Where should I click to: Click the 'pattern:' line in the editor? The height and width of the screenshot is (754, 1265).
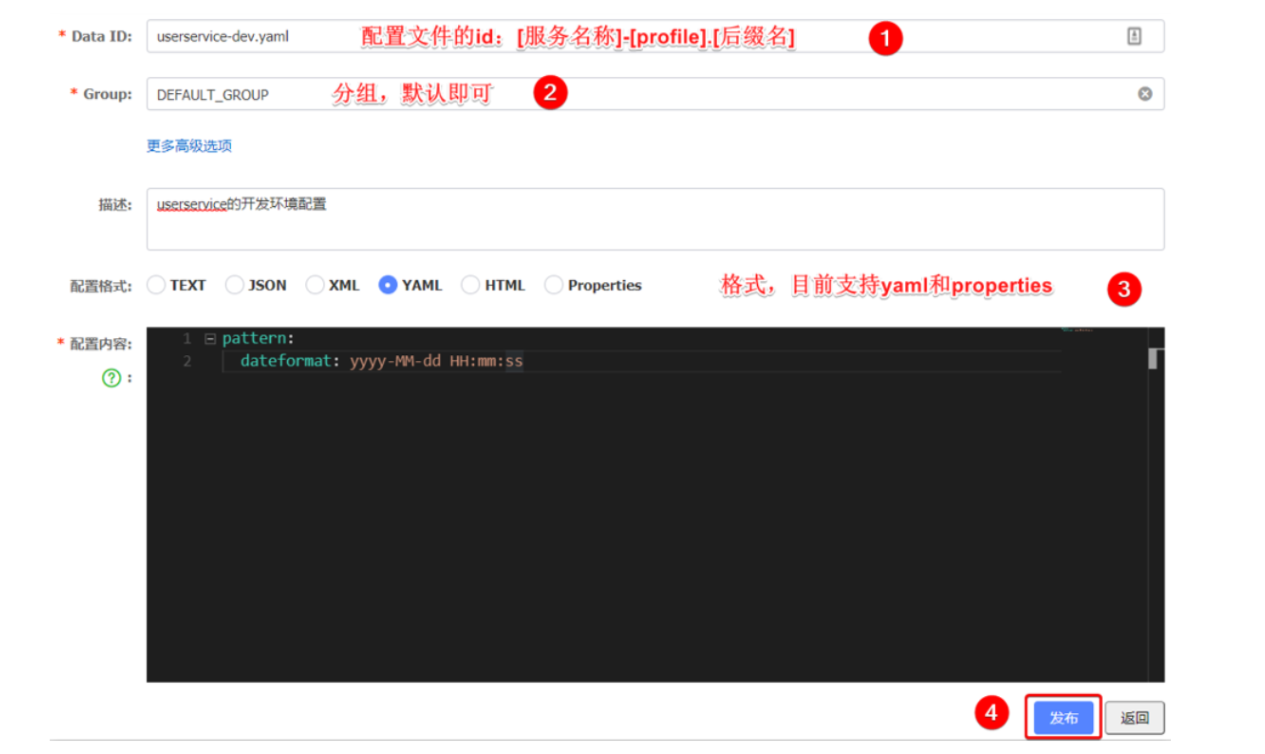coord(258,339)
